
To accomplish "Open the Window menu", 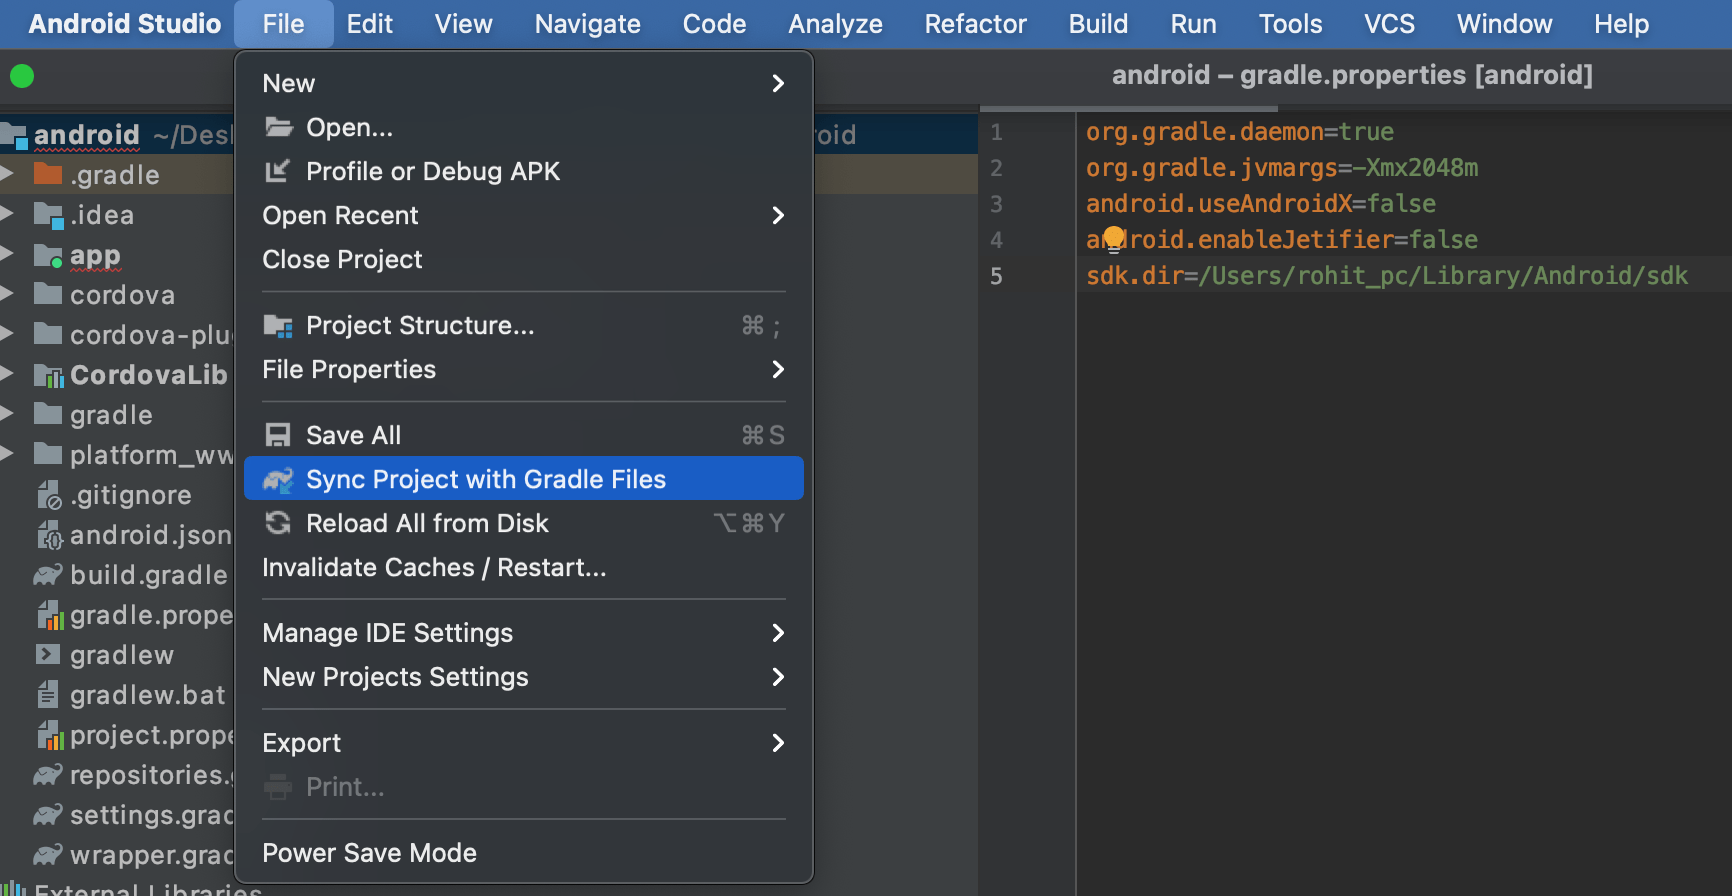I will [1504, 24].
